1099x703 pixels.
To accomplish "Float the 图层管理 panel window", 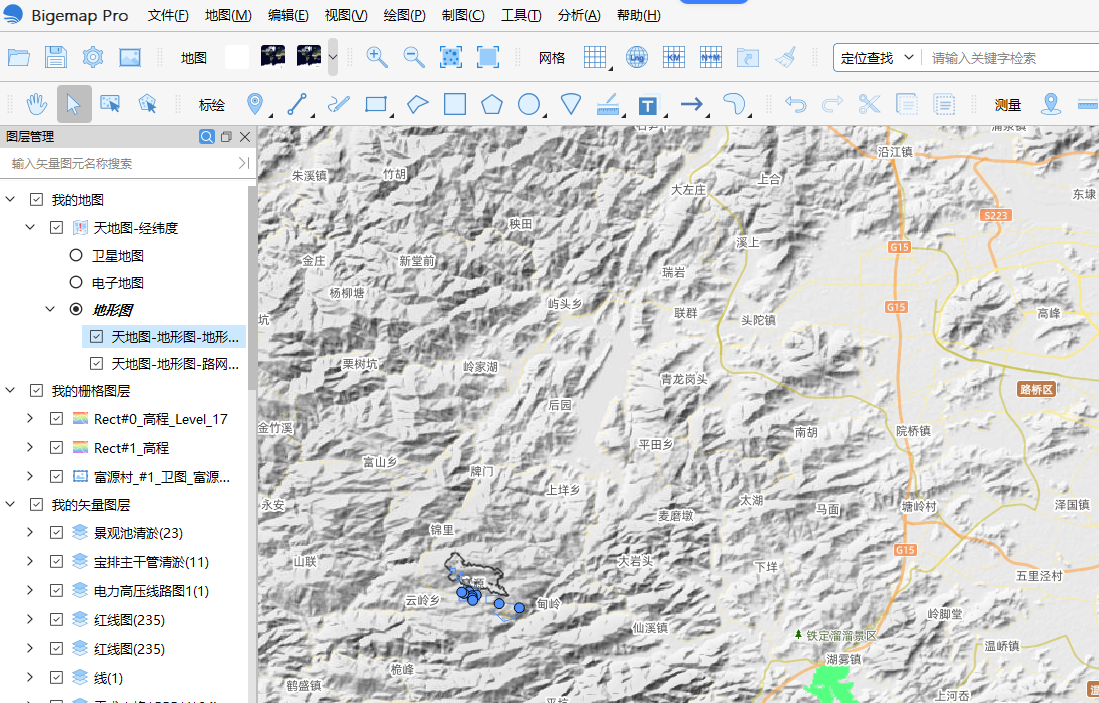I will click(x=226, y=137).
